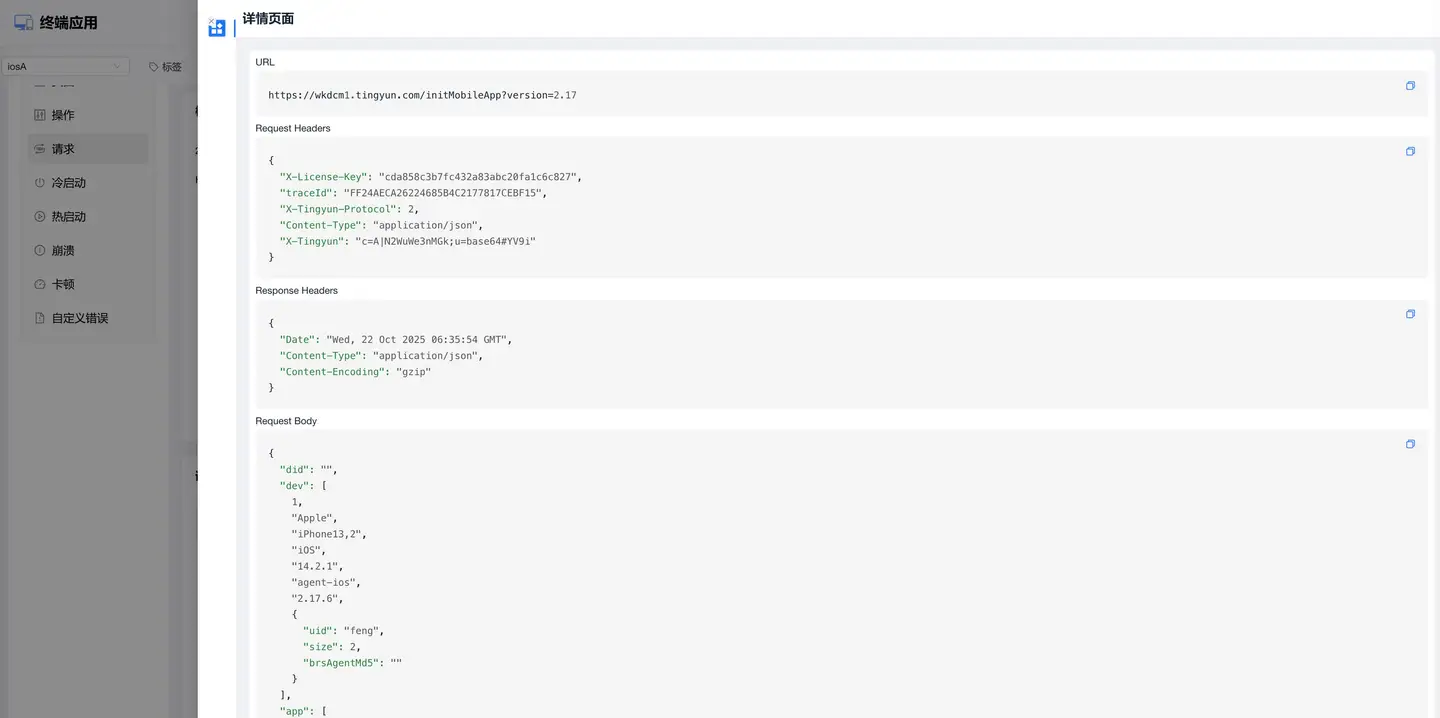Screen dimensions: 1440x718
Task: Open the 卡顿 sidebar entry
Action: pos(63,284)
